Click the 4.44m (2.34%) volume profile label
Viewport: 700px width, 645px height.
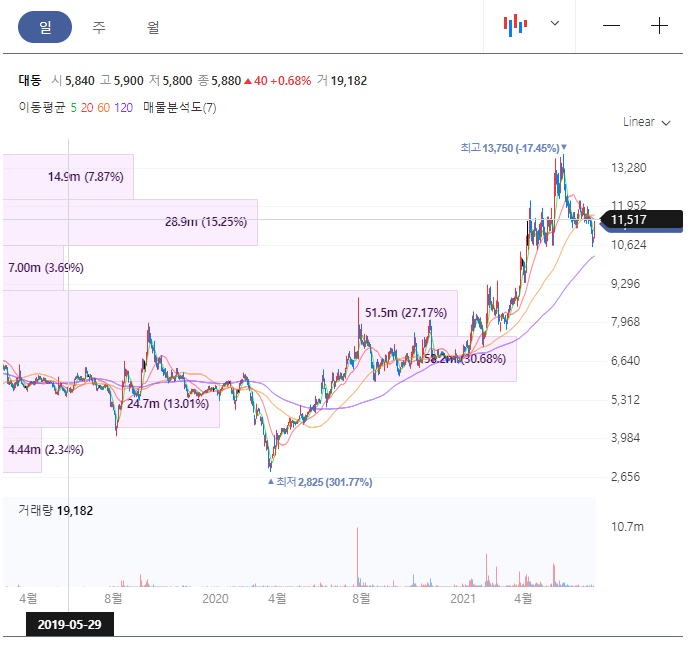click(46, 449)
